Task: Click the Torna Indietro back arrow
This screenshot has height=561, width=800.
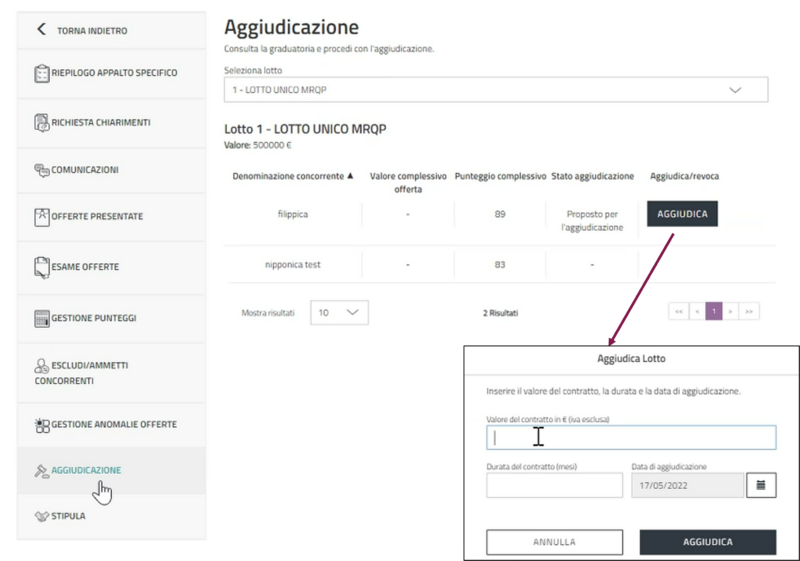Action: point(41,30)
